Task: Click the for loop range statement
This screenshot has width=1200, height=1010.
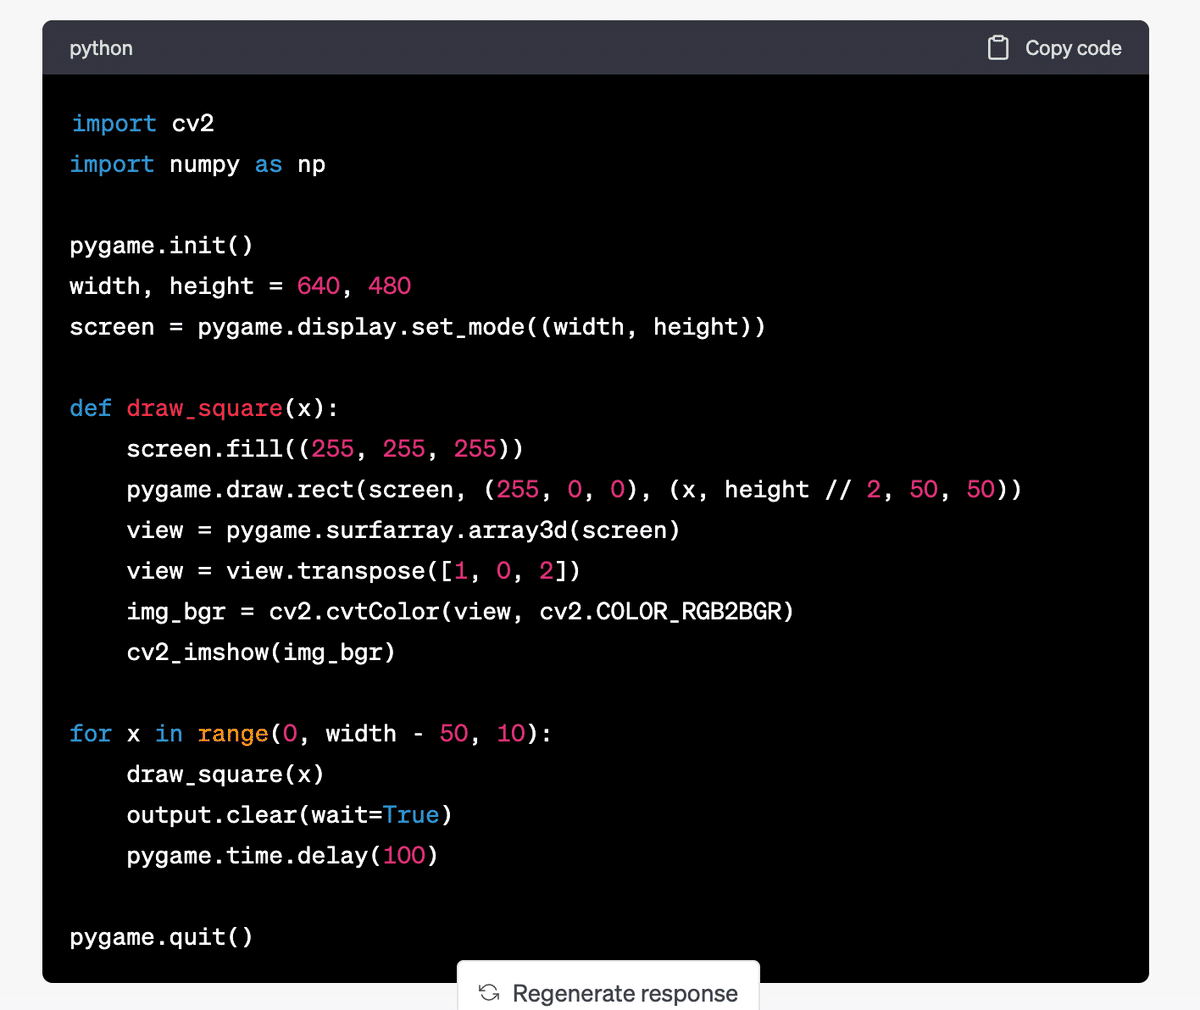Action: click(310, 733)
